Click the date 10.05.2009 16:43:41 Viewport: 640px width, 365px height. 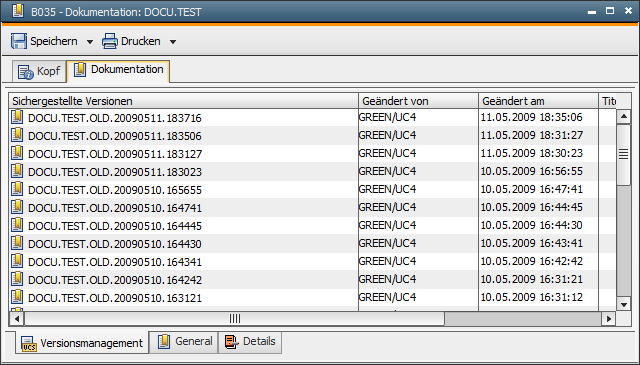pos(531,243)
